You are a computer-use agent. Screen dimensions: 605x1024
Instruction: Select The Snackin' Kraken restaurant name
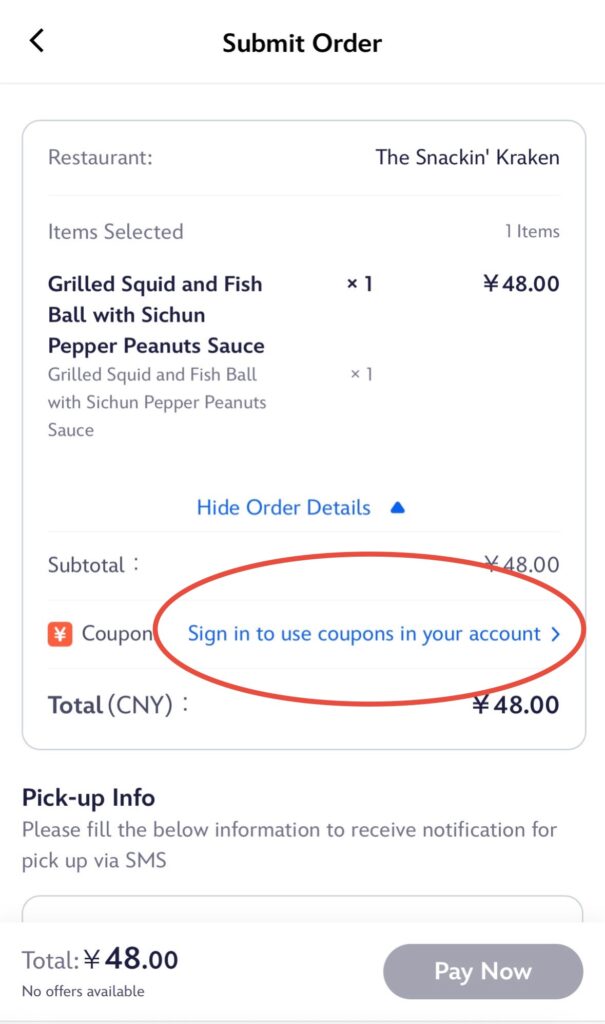click(x=467, y=157)
